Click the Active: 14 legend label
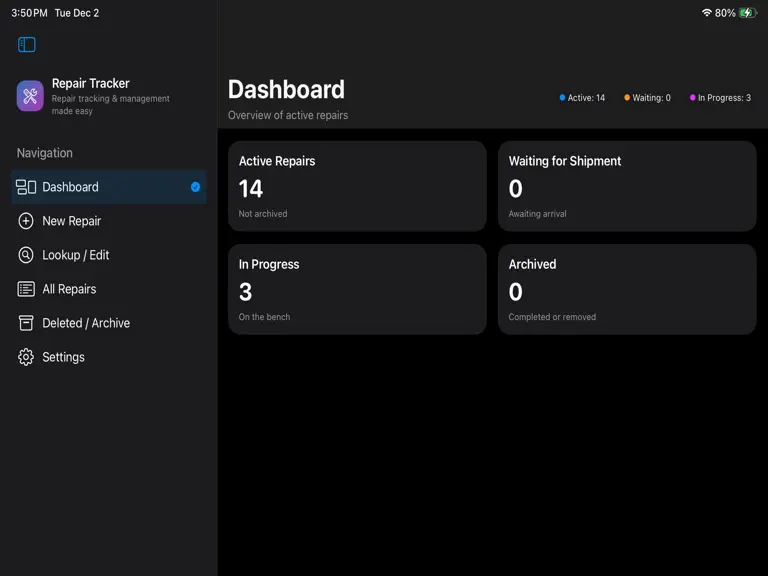 pyautogui.click(x=586, y=97)
